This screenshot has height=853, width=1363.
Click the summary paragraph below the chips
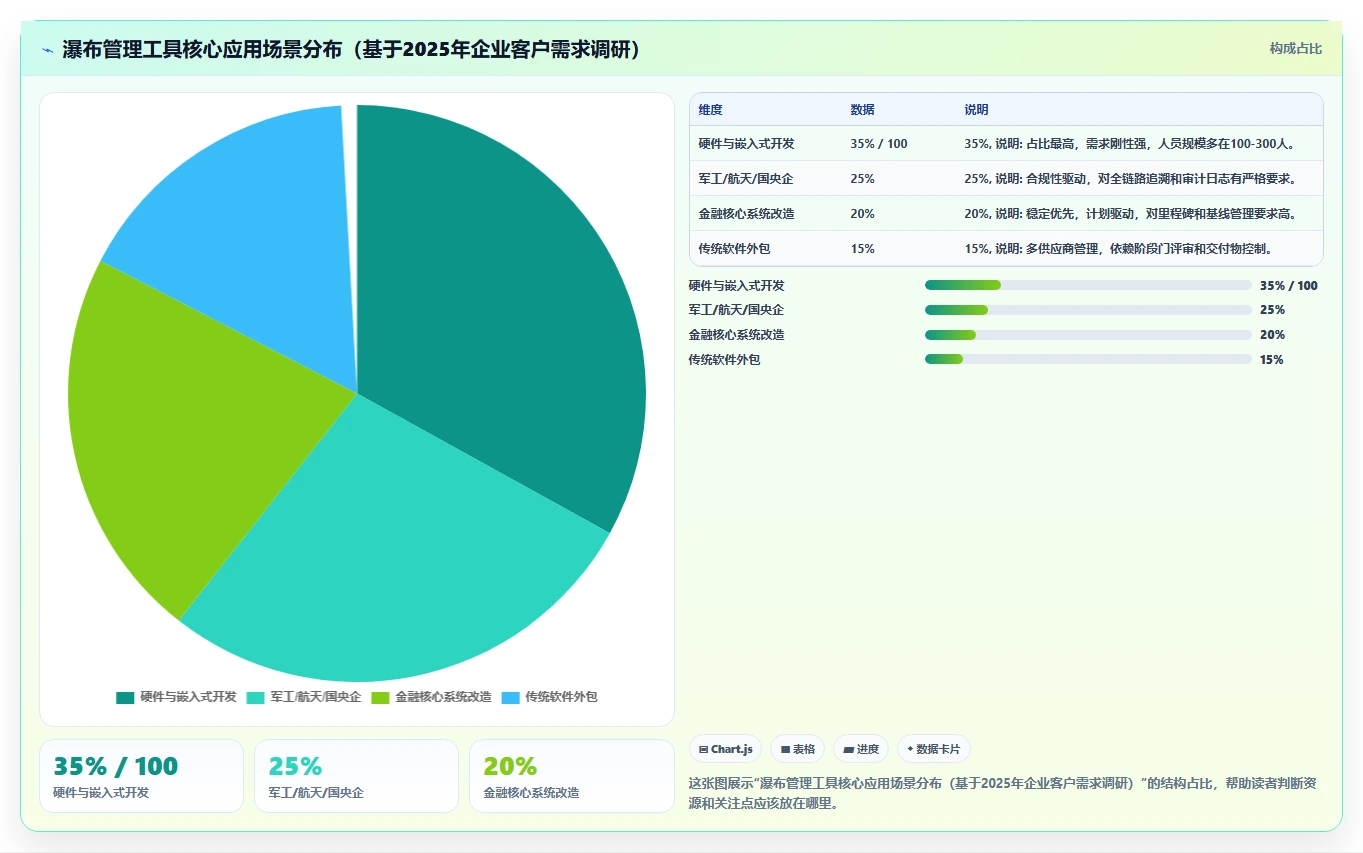tap(1003, 793)
